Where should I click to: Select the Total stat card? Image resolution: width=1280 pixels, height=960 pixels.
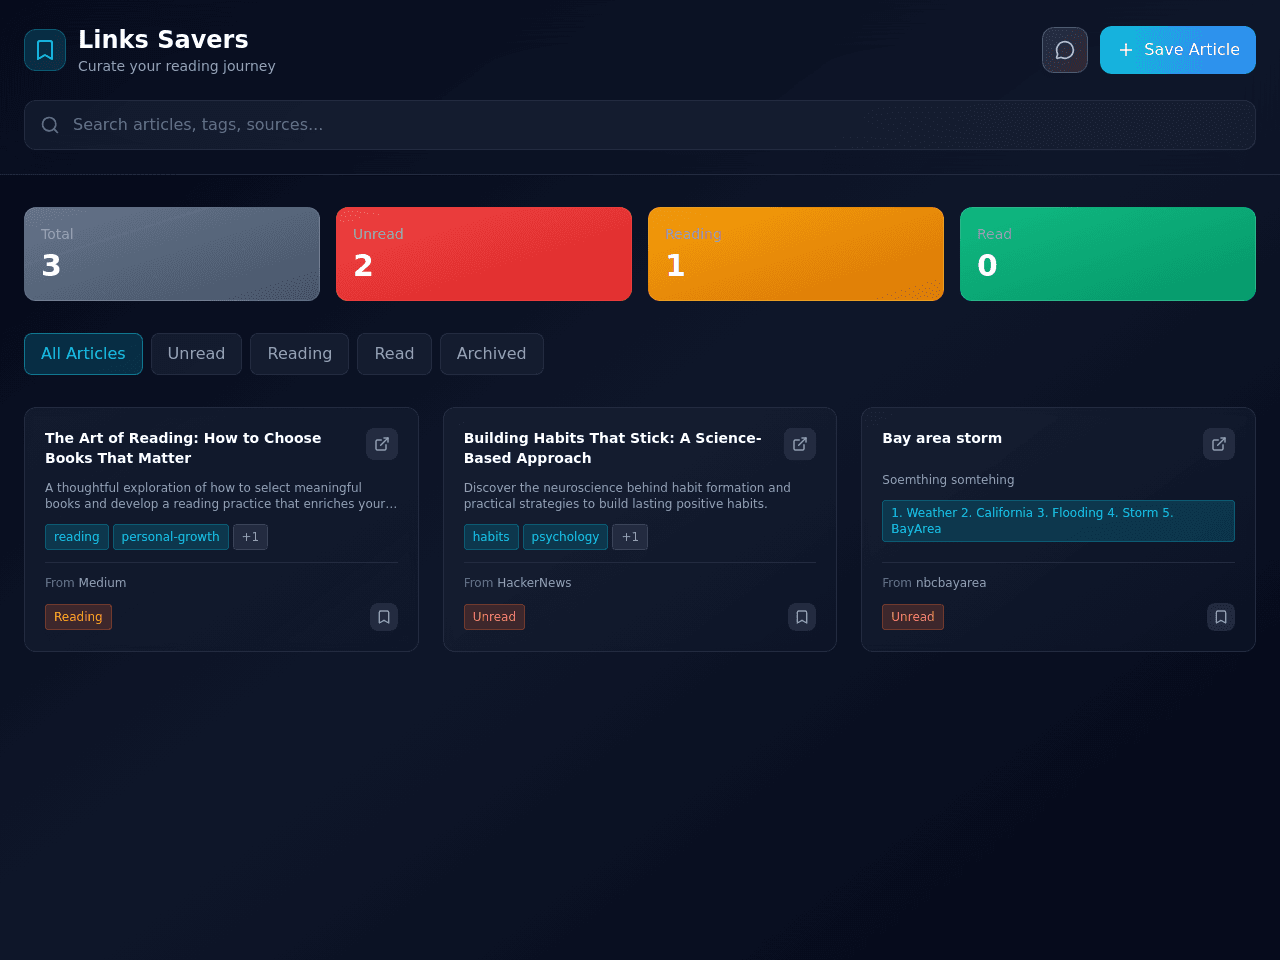coord(172,254)
